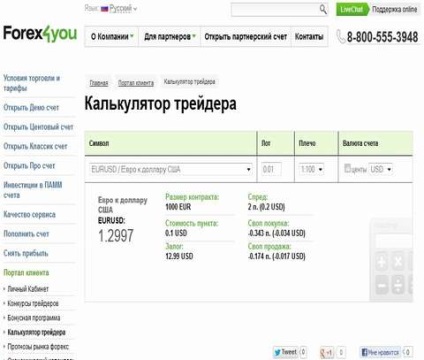Click the phone number 8-800-555-3948

pyautogui.click(x=382, y=37)
